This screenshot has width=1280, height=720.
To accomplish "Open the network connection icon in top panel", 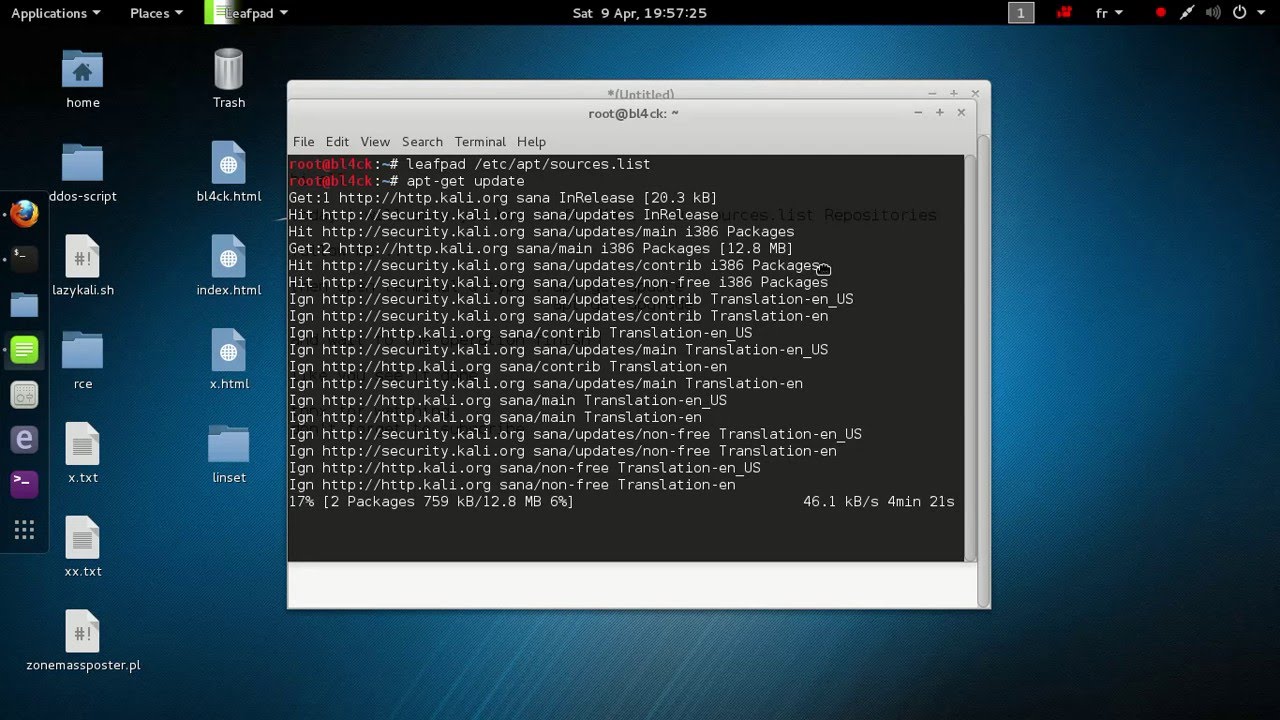I will coord(1187,13).
